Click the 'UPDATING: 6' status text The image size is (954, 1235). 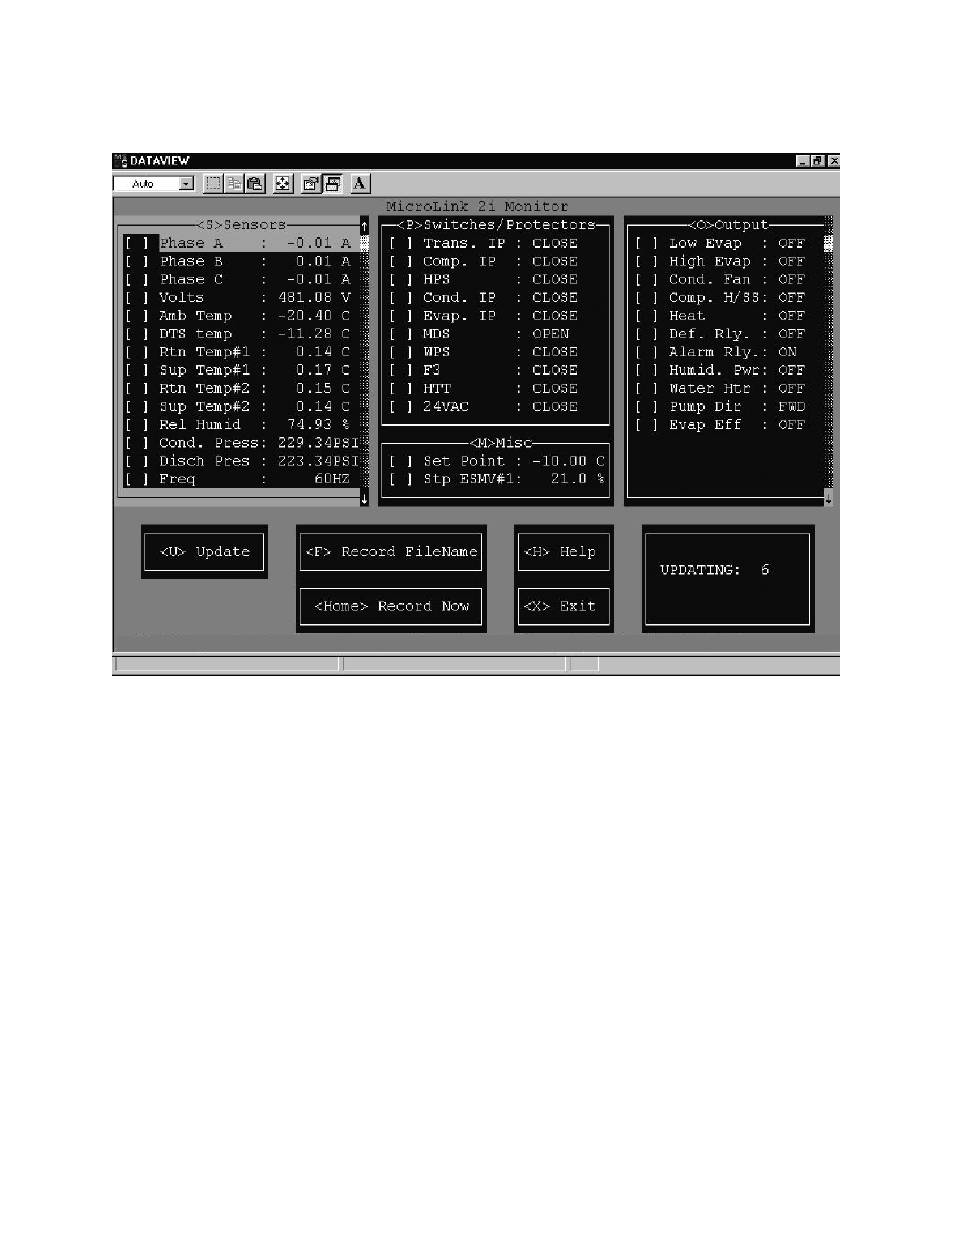(x=714, y=570)
